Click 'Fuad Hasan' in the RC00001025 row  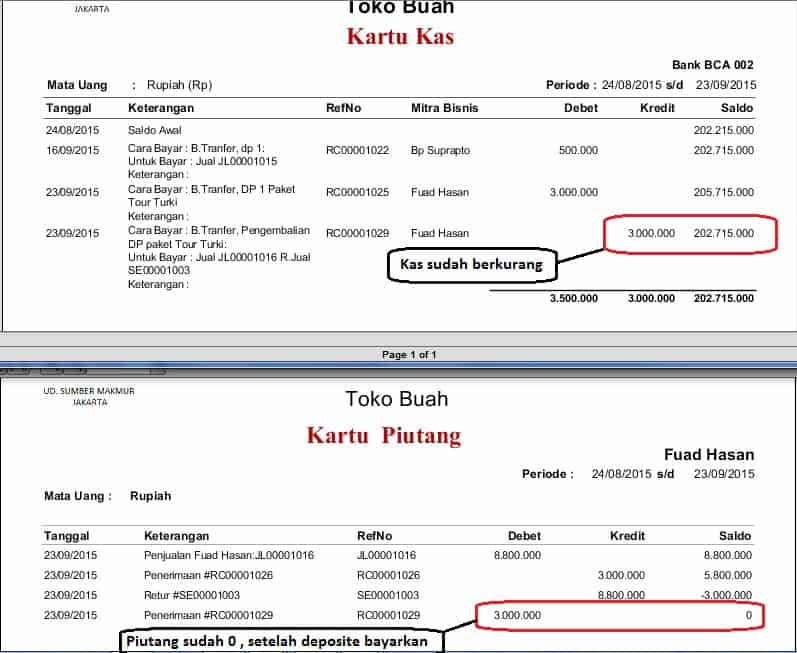(x=440, y=192)
